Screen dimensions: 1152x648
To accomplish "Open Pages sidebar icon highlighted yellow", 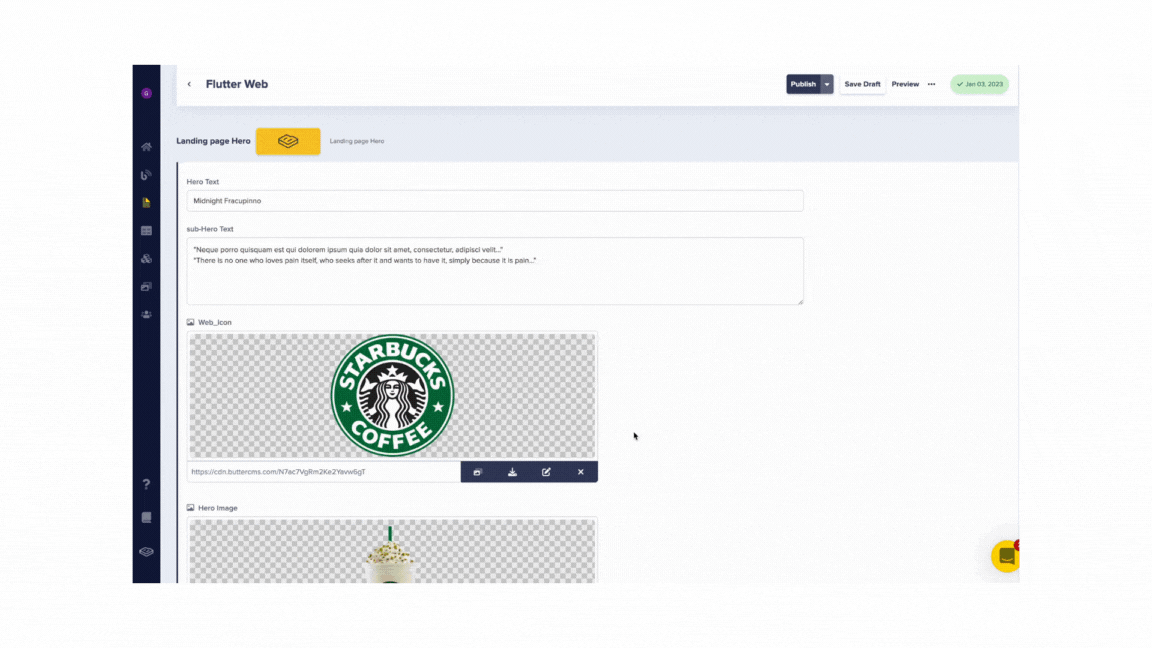I will (146, 203).
